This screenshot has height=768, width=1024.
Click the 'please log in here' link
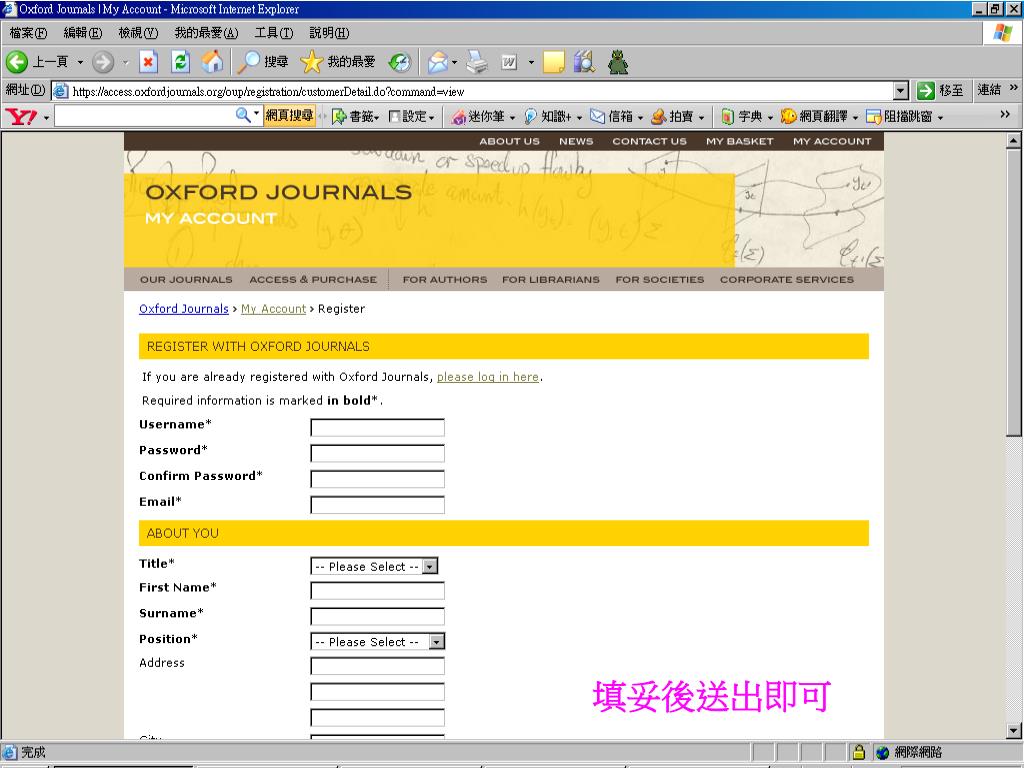tap(488, 377)
